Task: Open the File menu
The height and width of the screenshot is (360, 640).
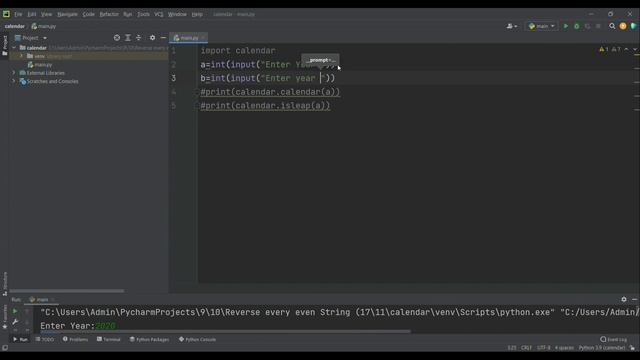Action: (x=18, y=14)
